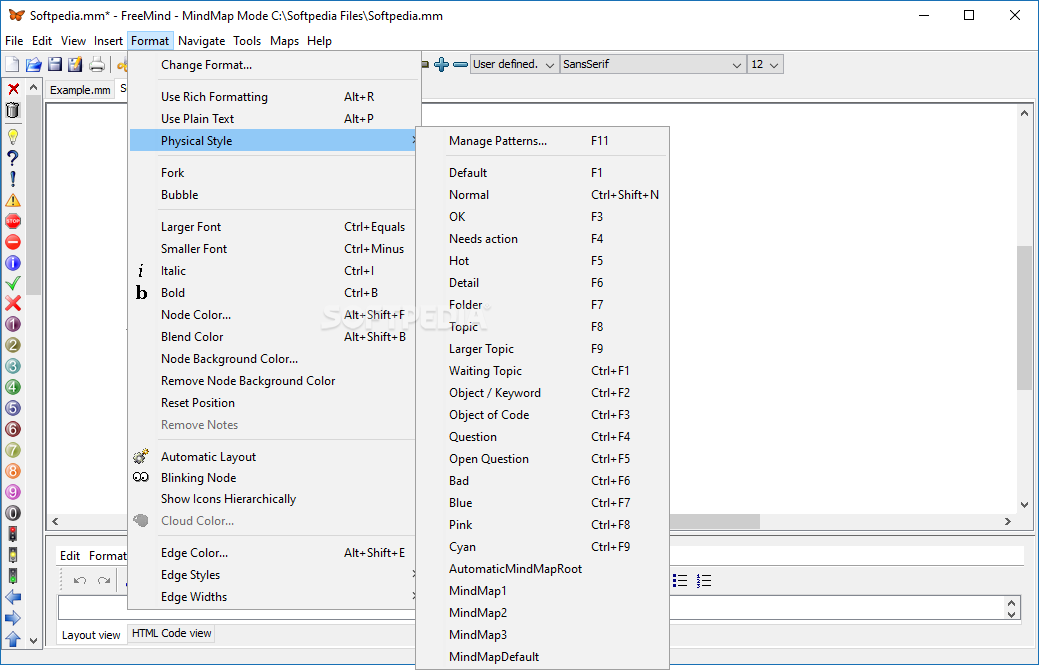Viewport: 1039px width, 670px height.
Task: Click the New map toolbar icon
Action: [13, 64]
